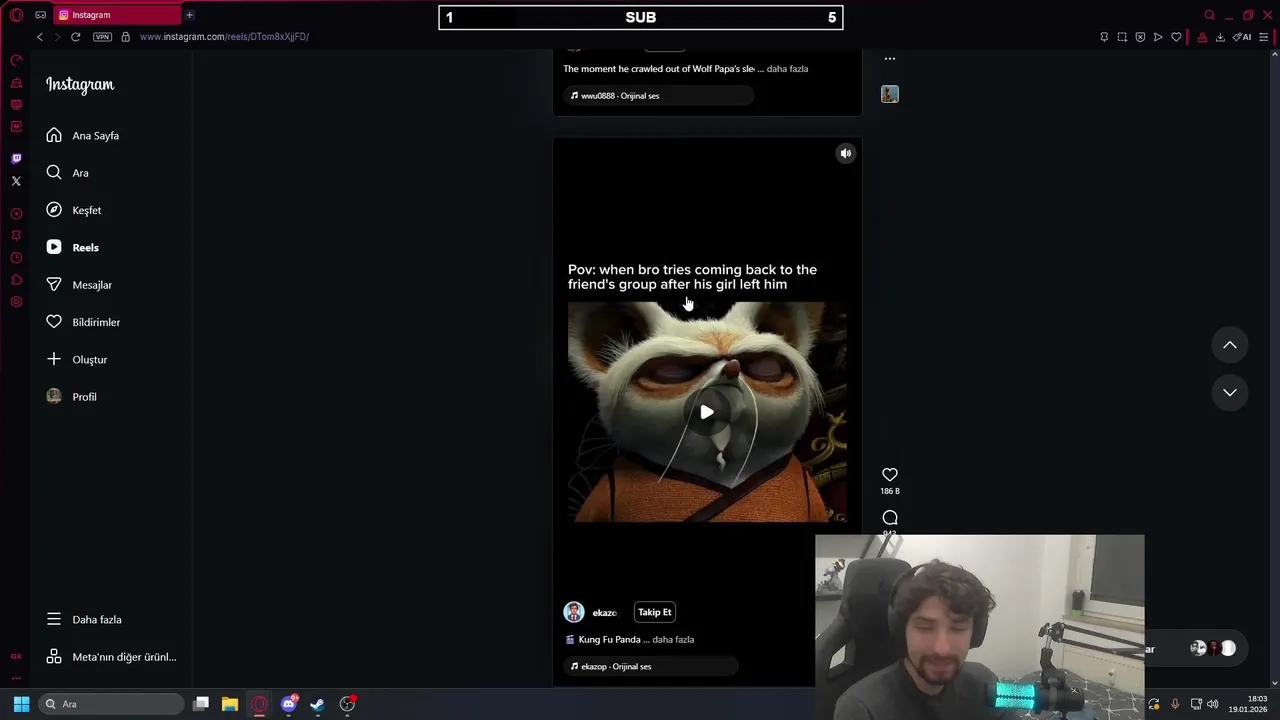Viewport: 1280px width, 720px height.
Task: Open Task View on taskbar
Action: (x=201, y=704)
